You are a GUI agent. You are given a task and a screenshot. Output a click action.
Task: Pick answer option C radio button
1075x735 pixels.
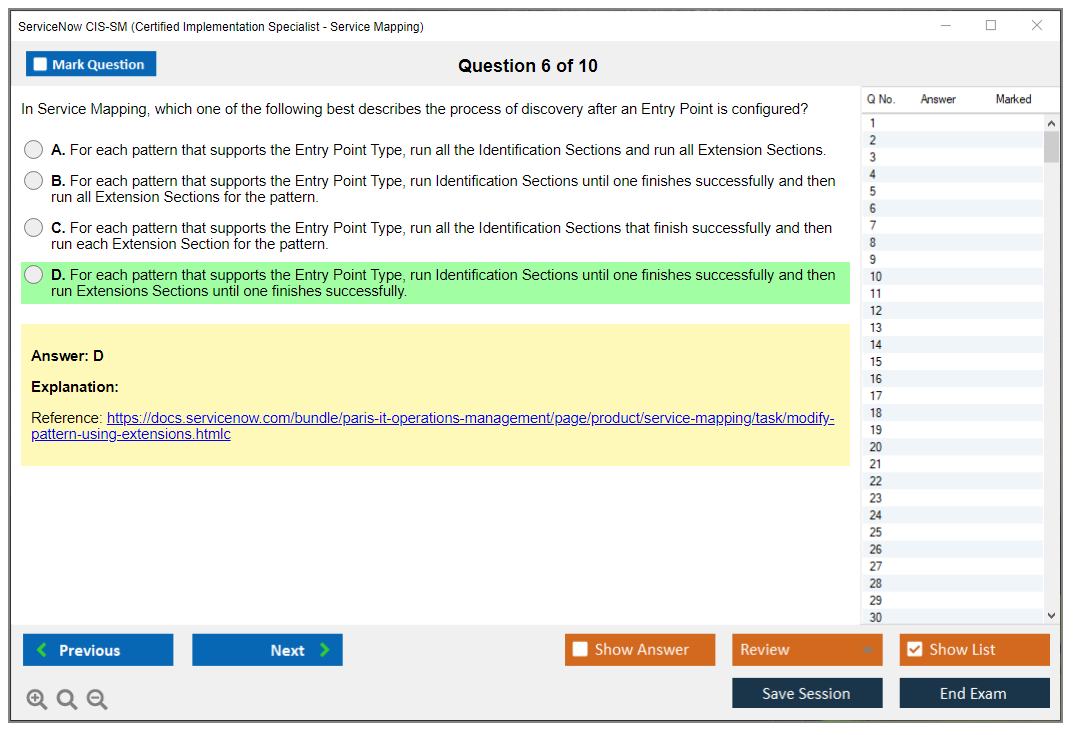(34, 228)
